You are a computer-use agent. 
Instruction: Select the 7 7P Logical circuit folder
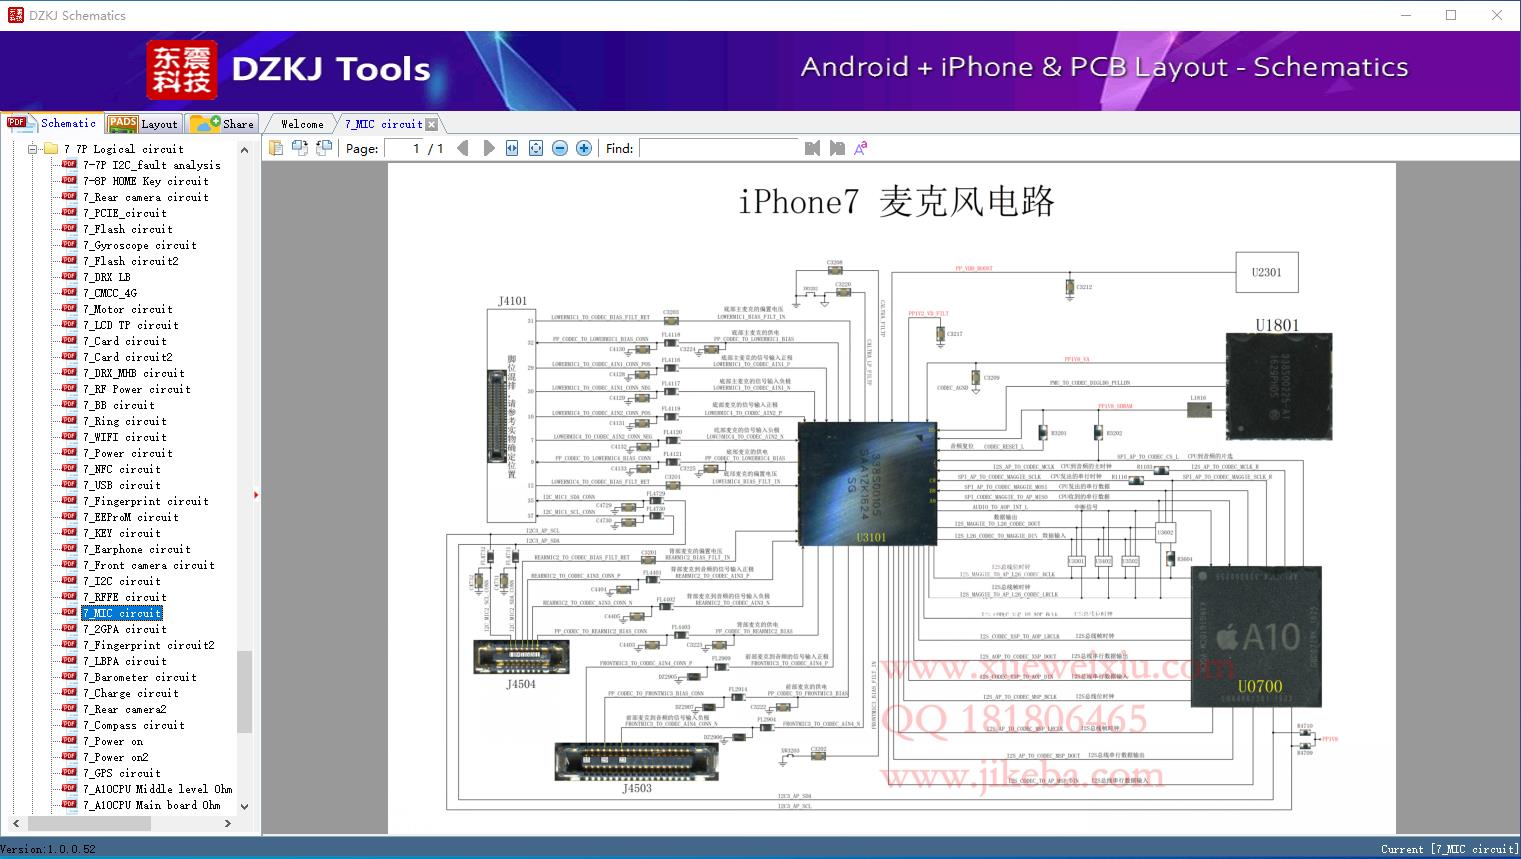point(124,149)
